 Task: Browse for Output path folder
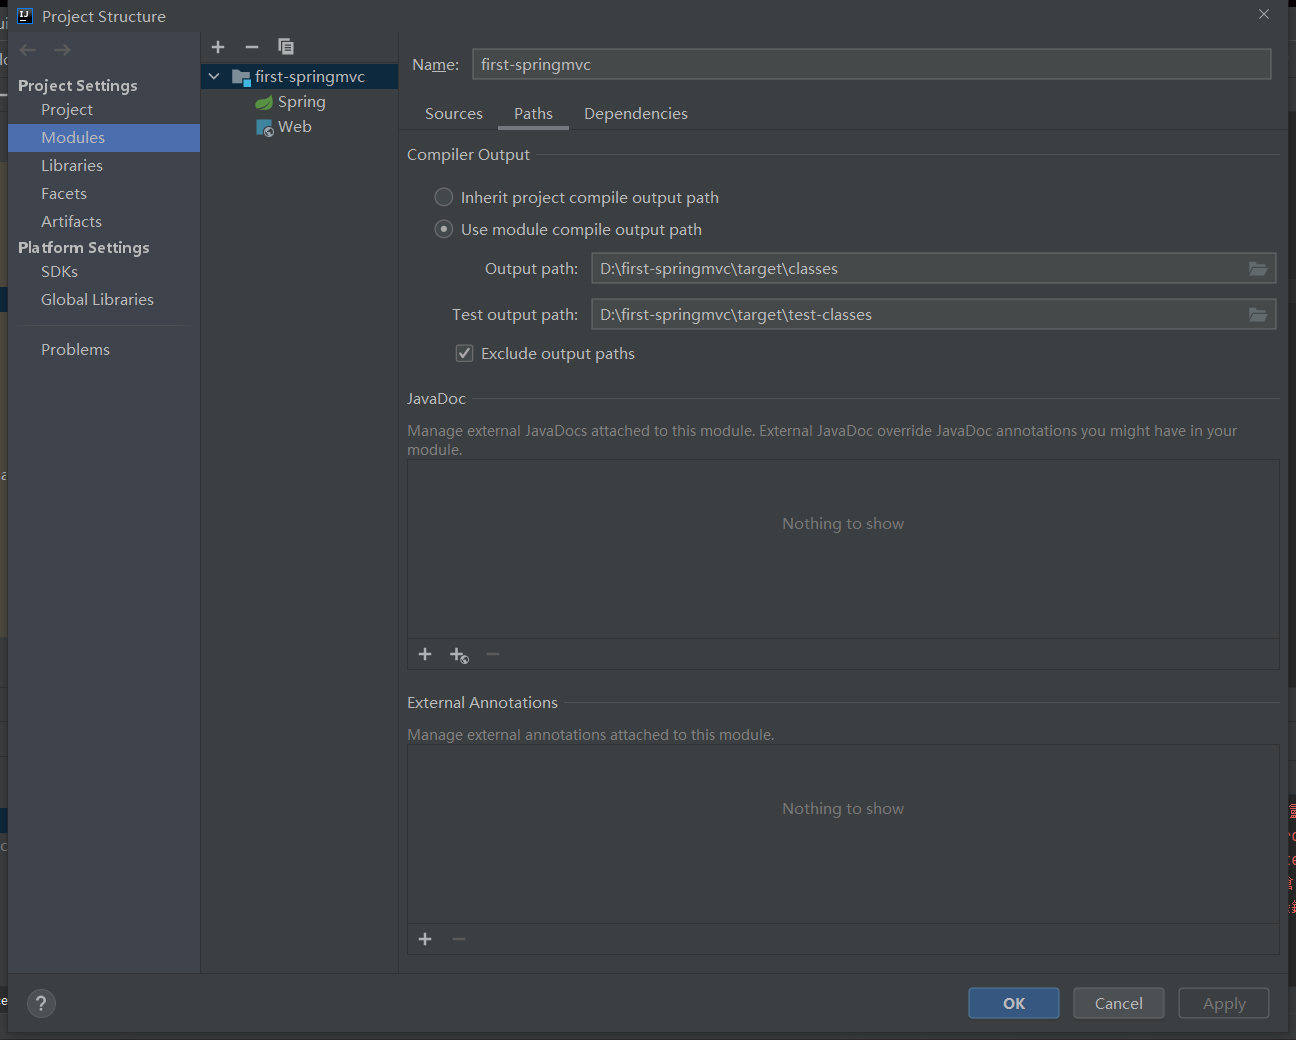1258,269
